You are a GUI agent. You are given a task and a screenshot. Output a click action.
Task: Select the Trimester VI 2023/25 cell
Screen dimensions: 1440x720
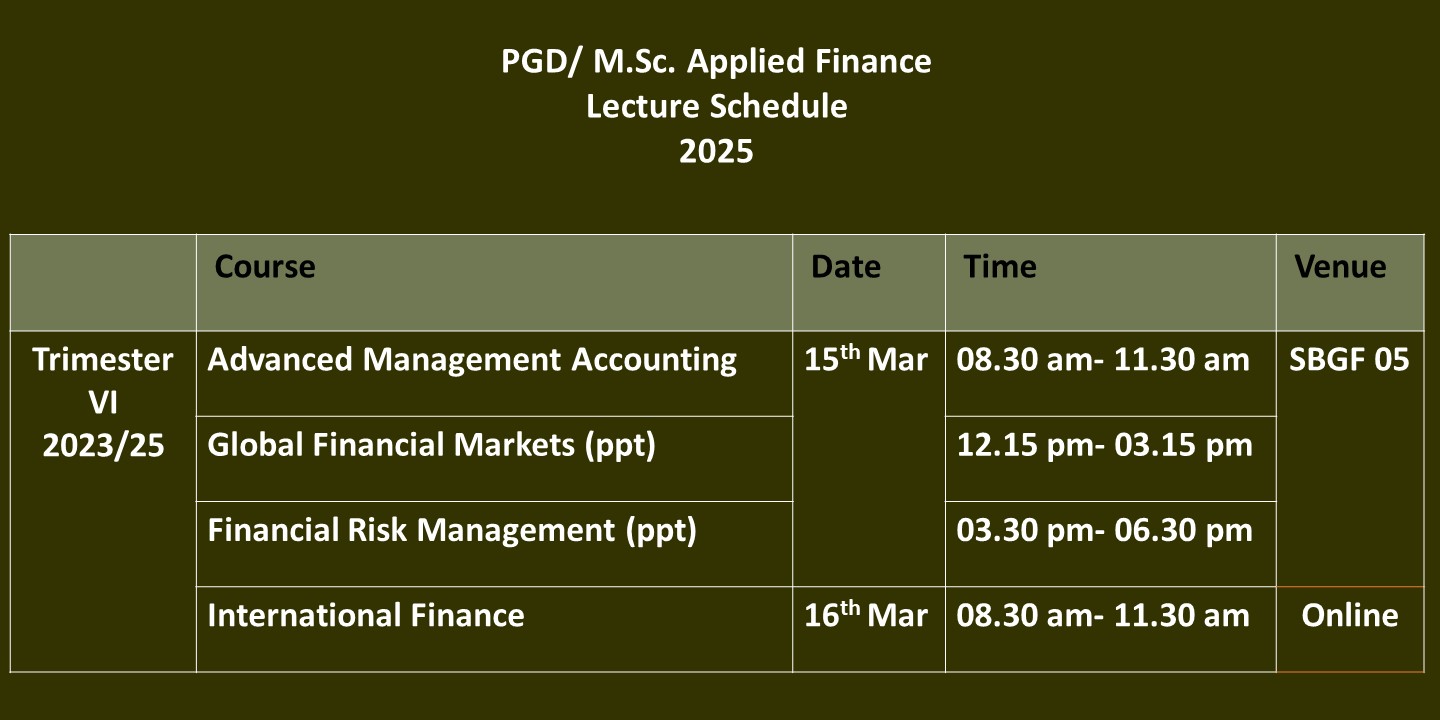[103, 502]
